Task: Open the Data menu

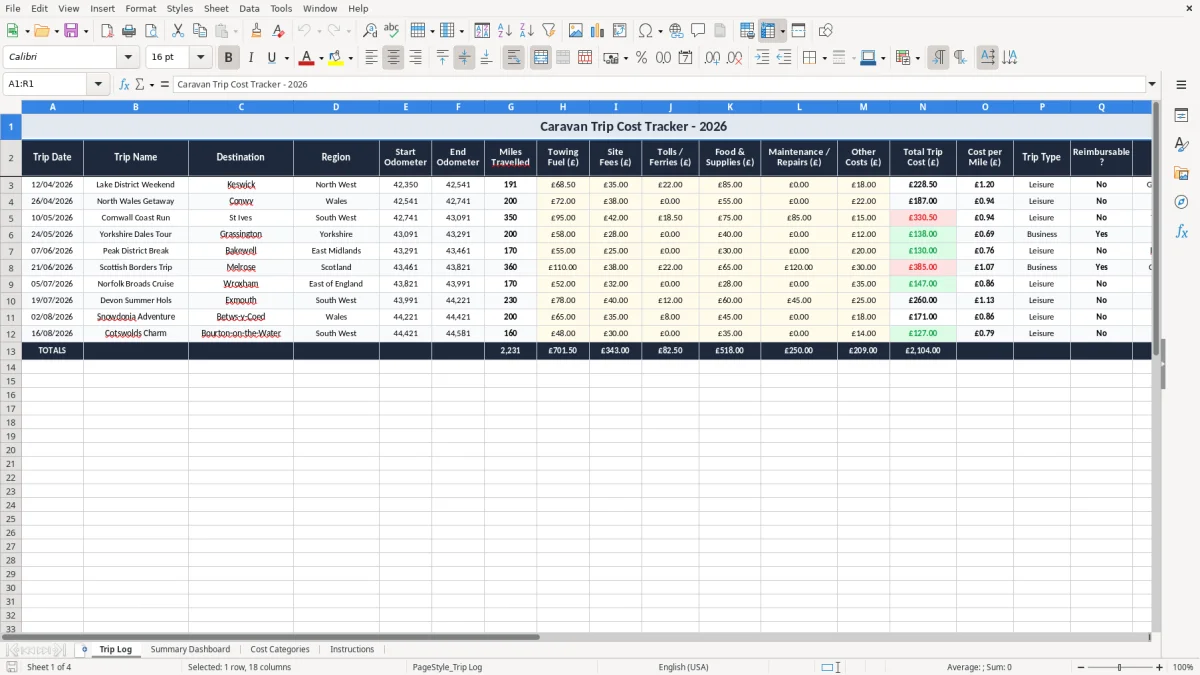Action: [x=249, y=8]
